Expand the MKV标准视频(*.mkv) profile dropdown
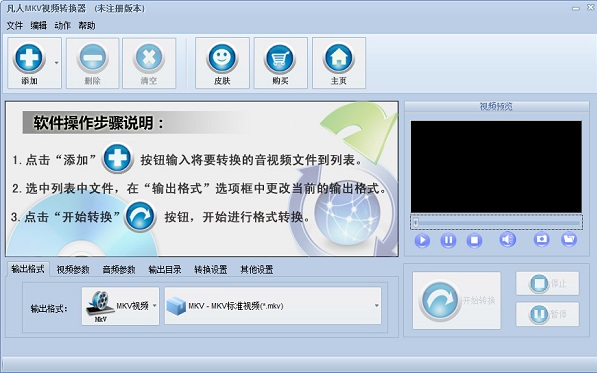 [x=273, y=306]
